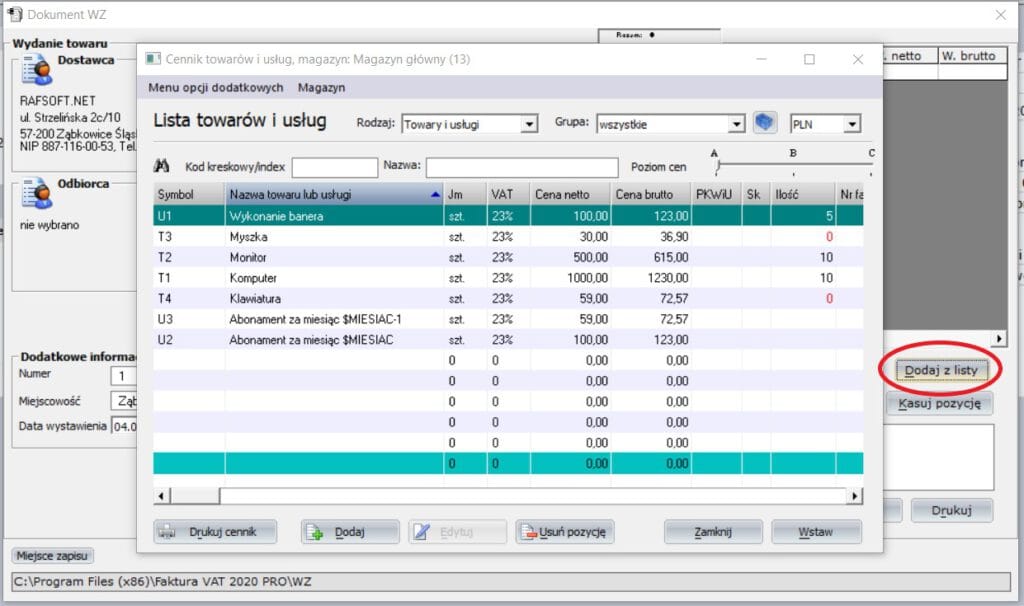Viewport: 1024px width, 606px height.
Task: Click the Odbiorca recipient person icon
Action: (37, 193)
